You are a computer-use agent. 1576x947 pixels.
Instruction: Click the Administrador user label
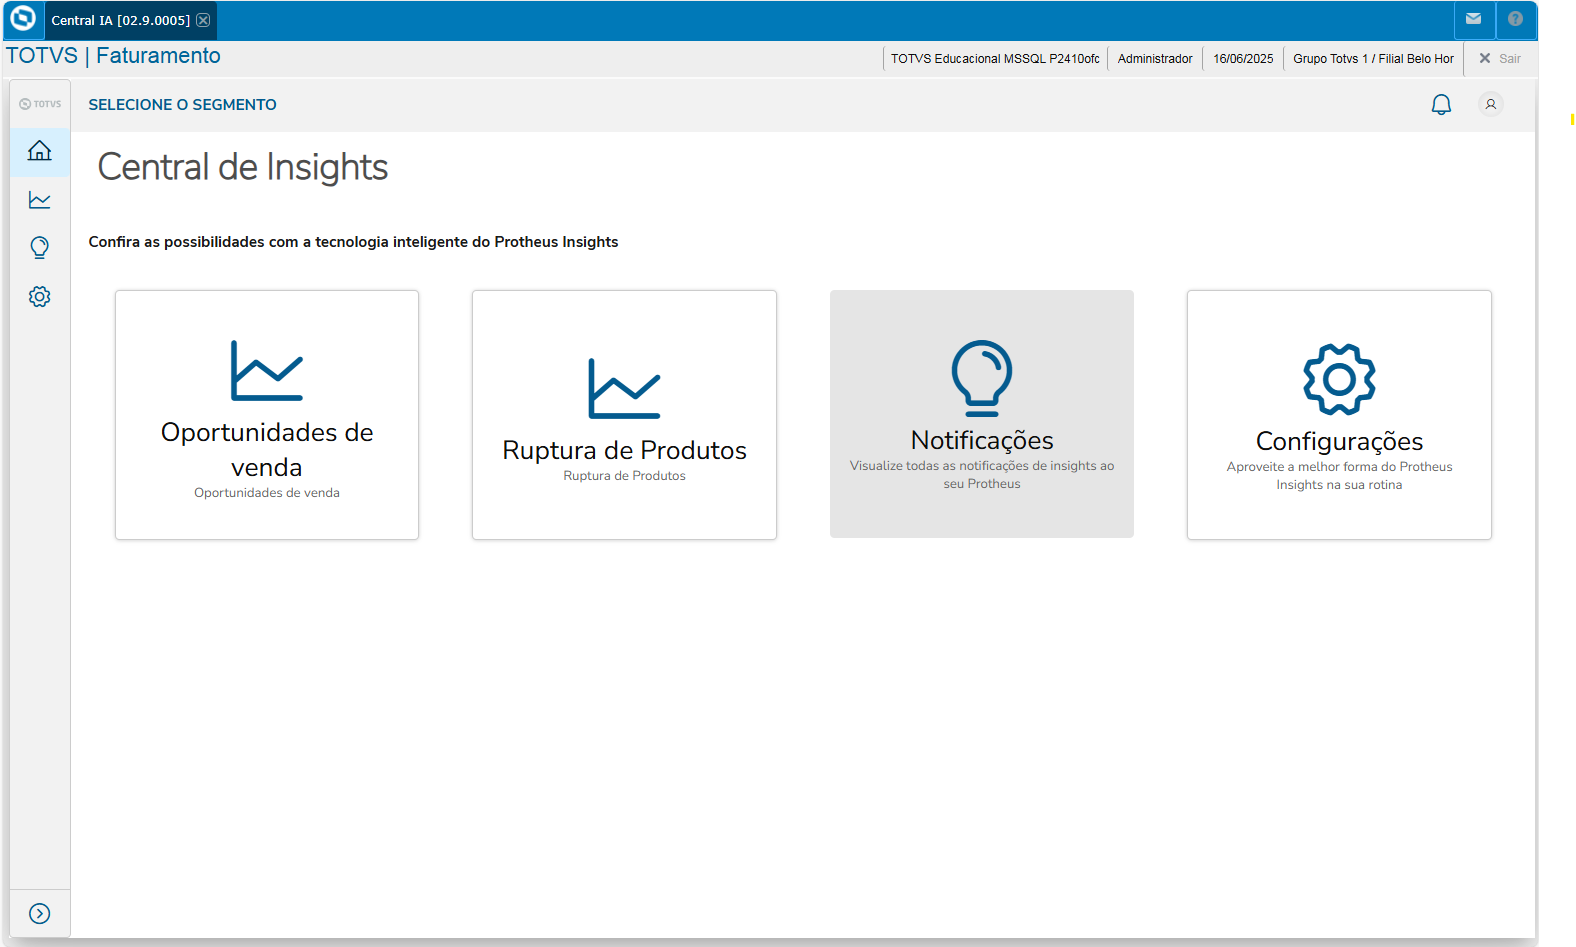(x=1155, y=59)
